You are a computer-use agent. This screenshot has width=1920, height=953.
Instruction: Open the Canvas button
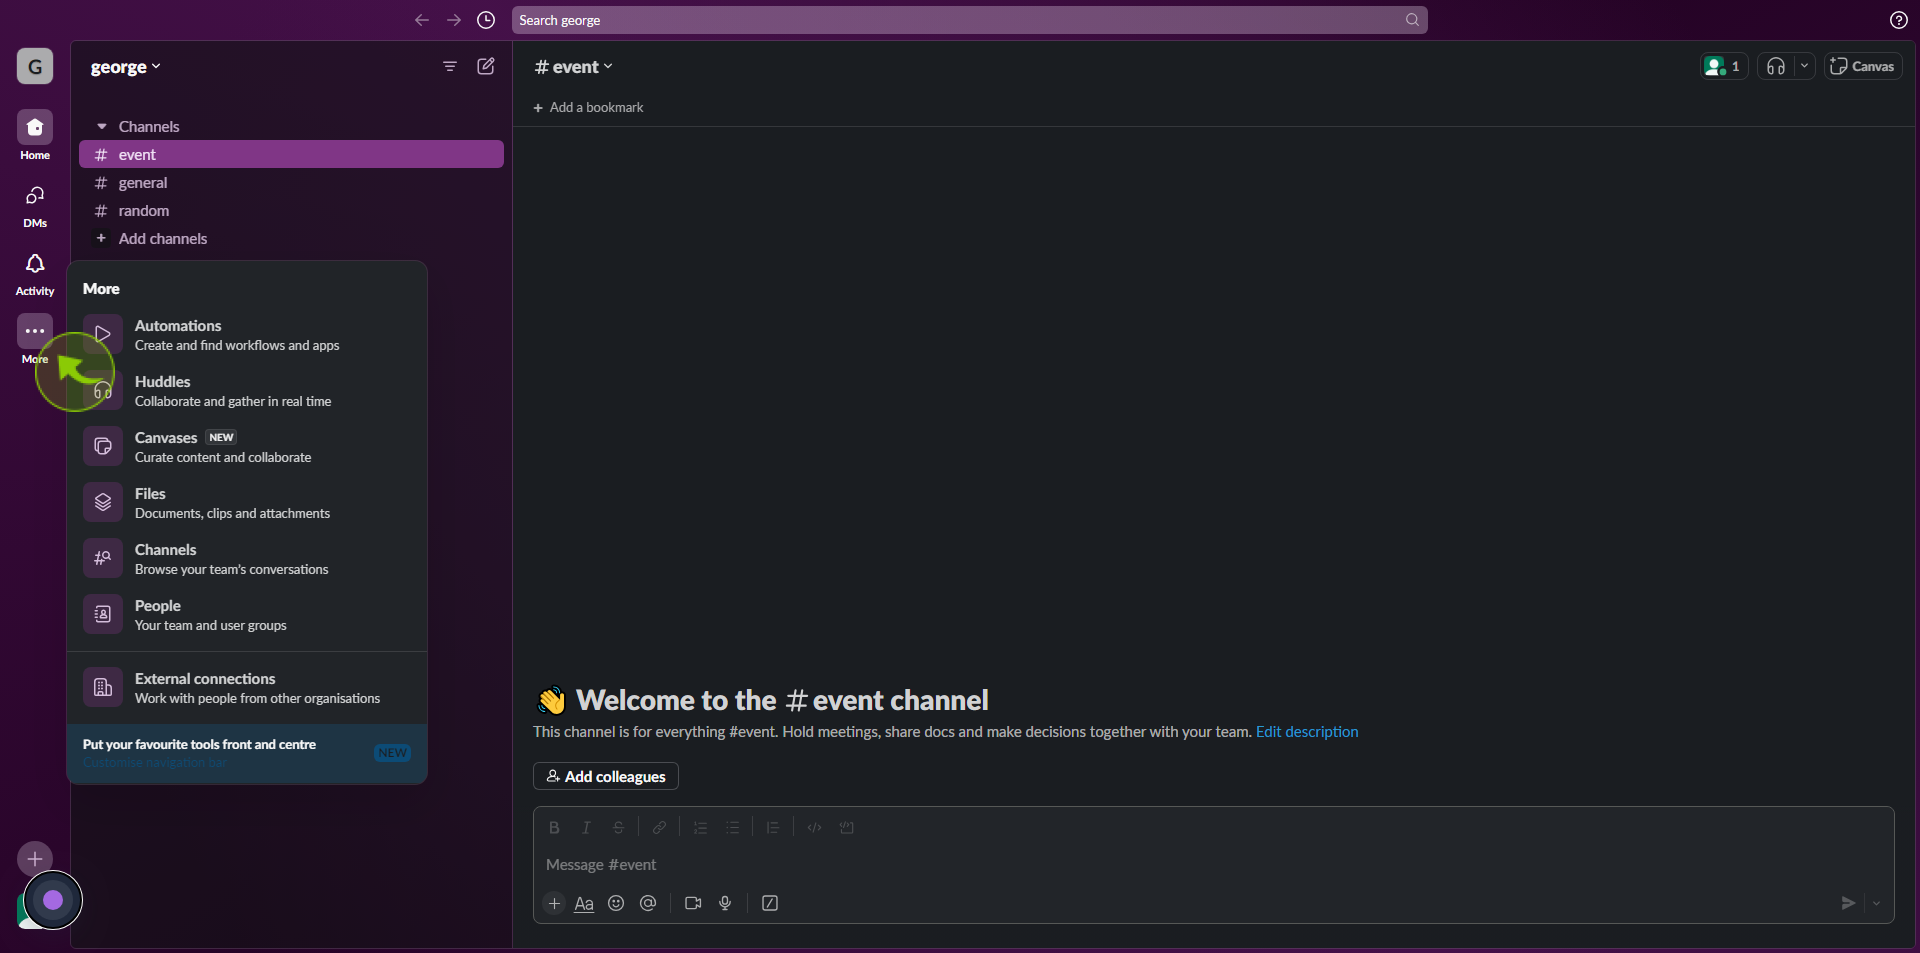click(x=1863, y=66)
